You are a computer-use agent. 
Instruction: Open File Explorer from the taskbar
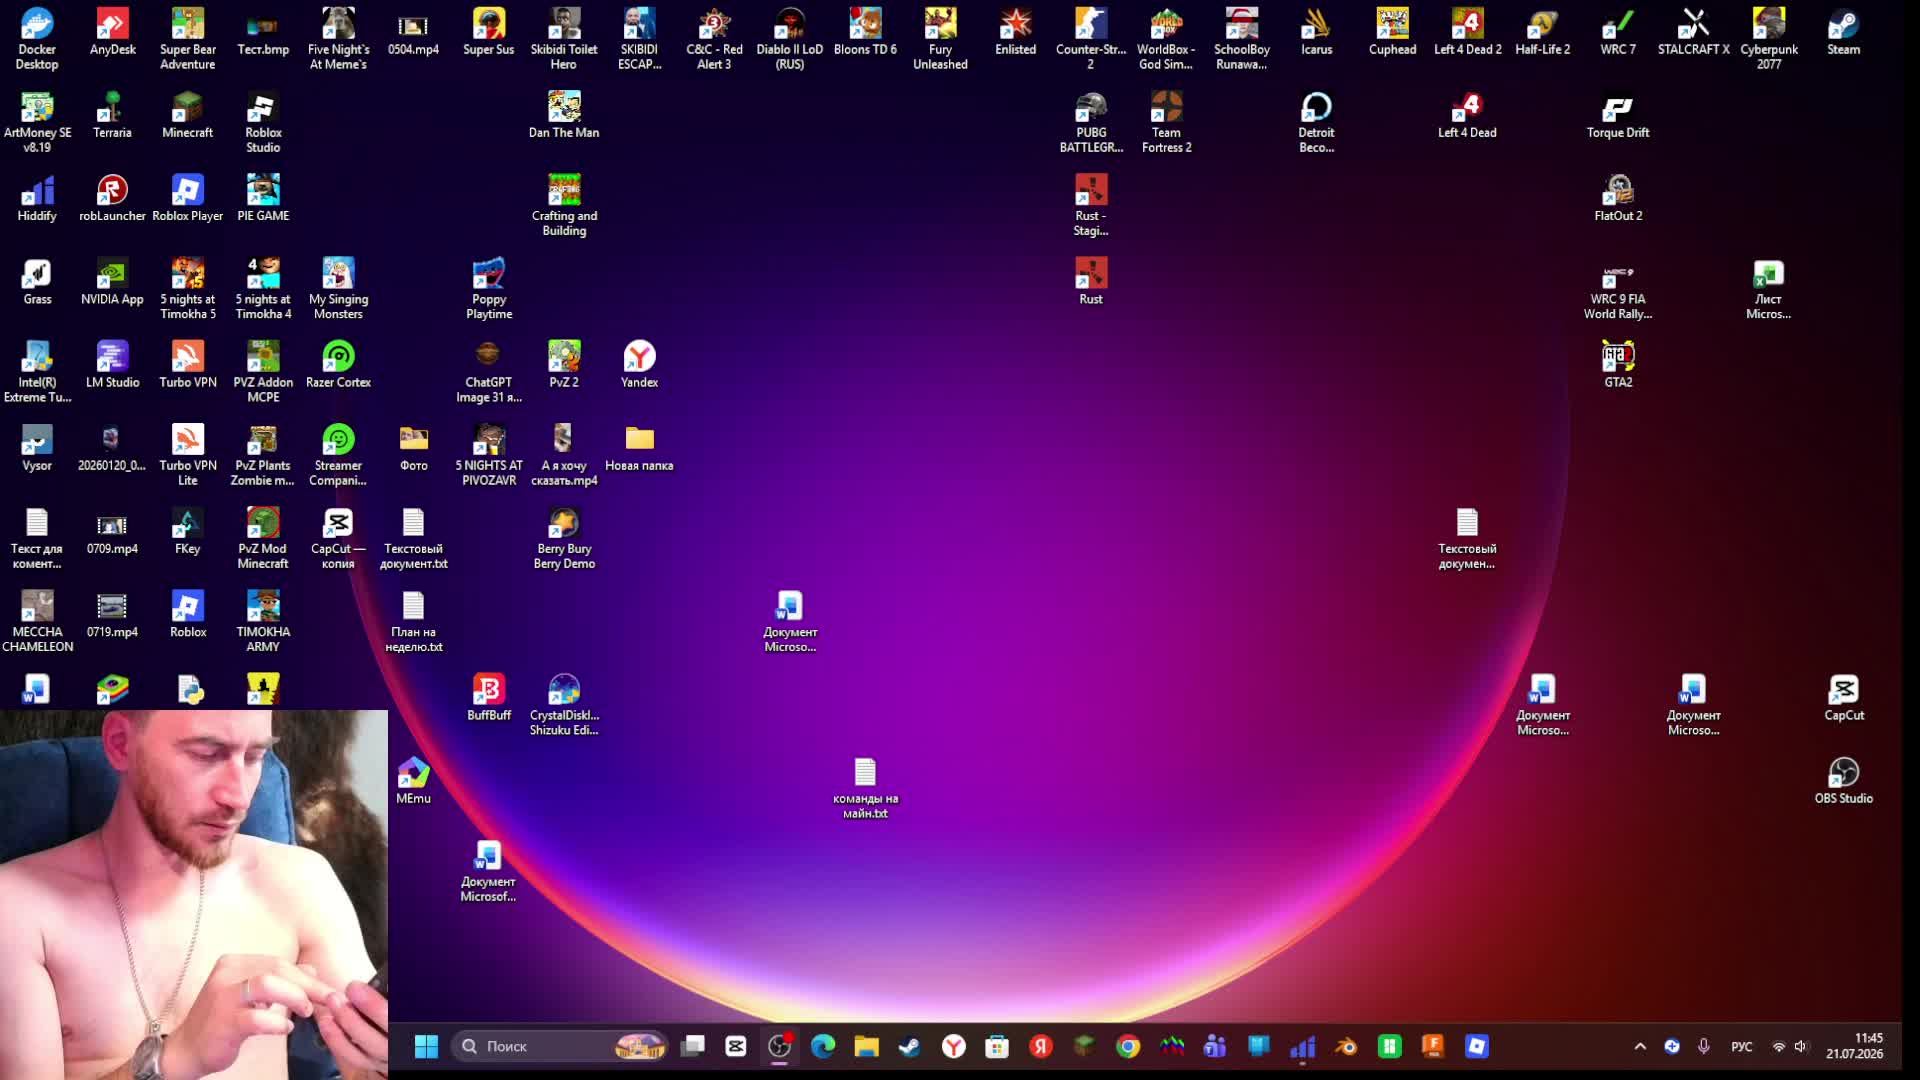866,1046
